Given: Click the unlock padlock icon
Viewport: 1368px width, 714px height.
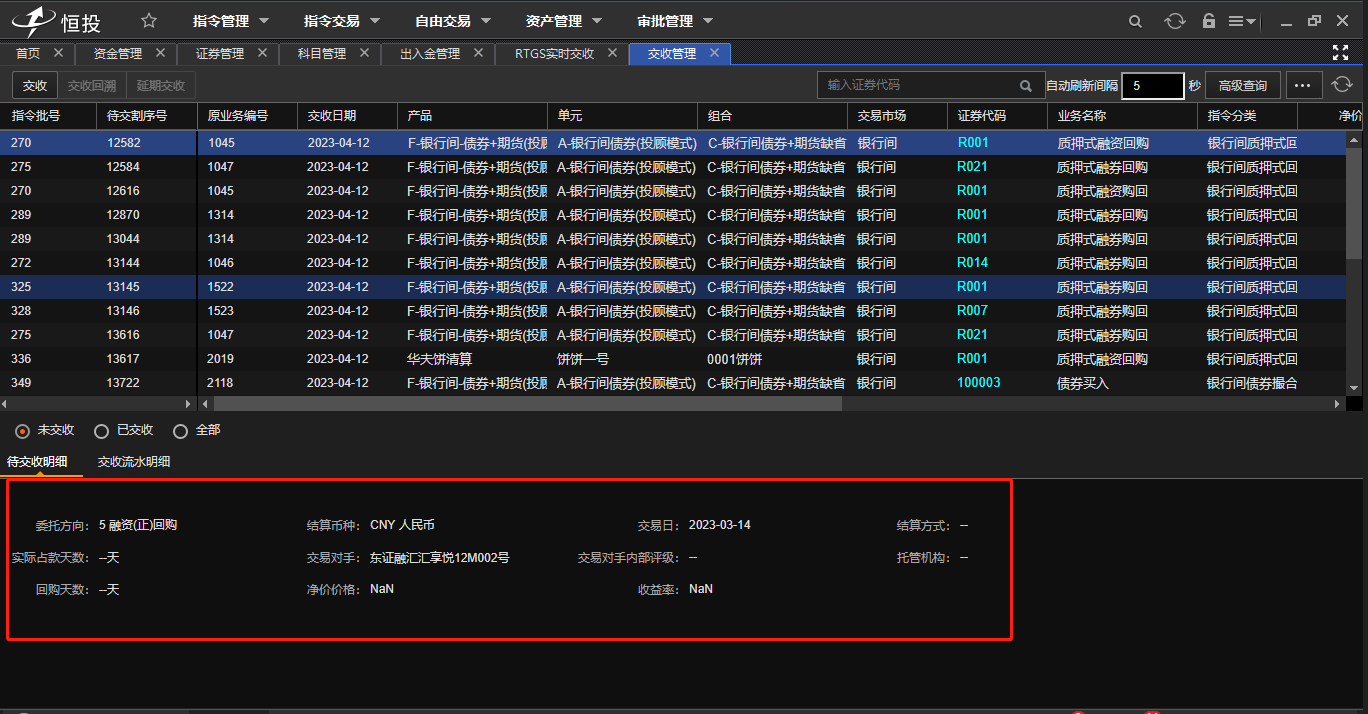Looking at the screenshot, I should 1208,21.
